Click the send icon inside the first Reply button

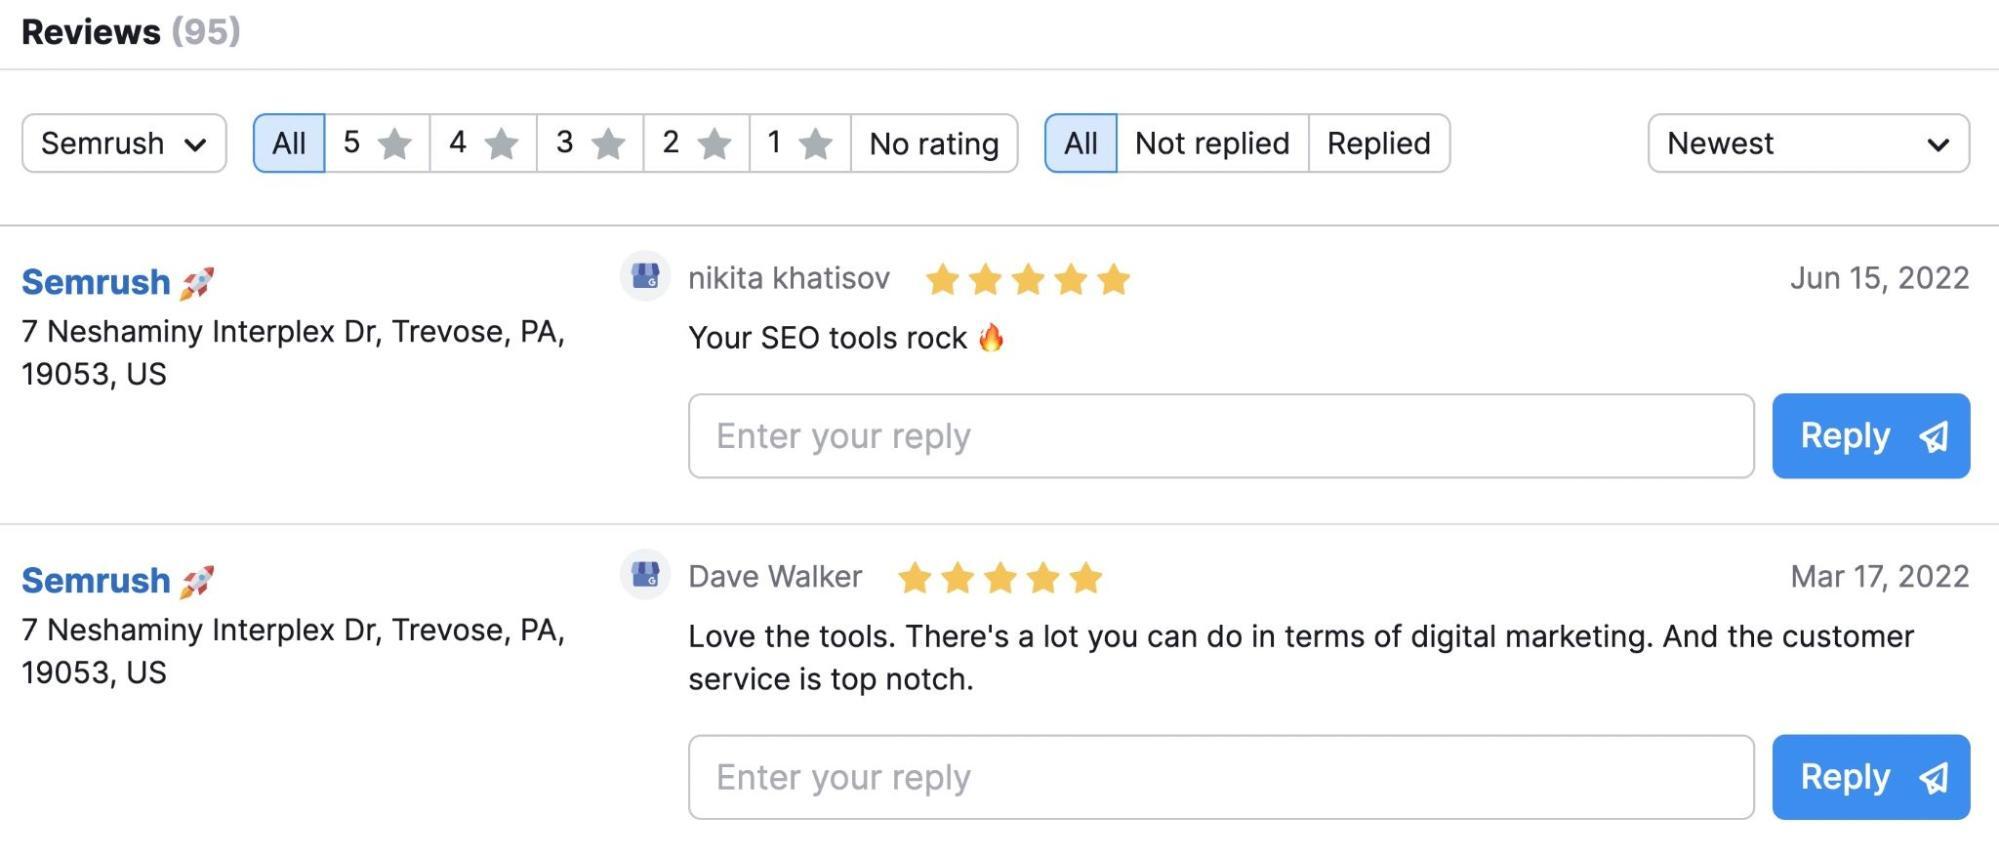click(1932, 436)
